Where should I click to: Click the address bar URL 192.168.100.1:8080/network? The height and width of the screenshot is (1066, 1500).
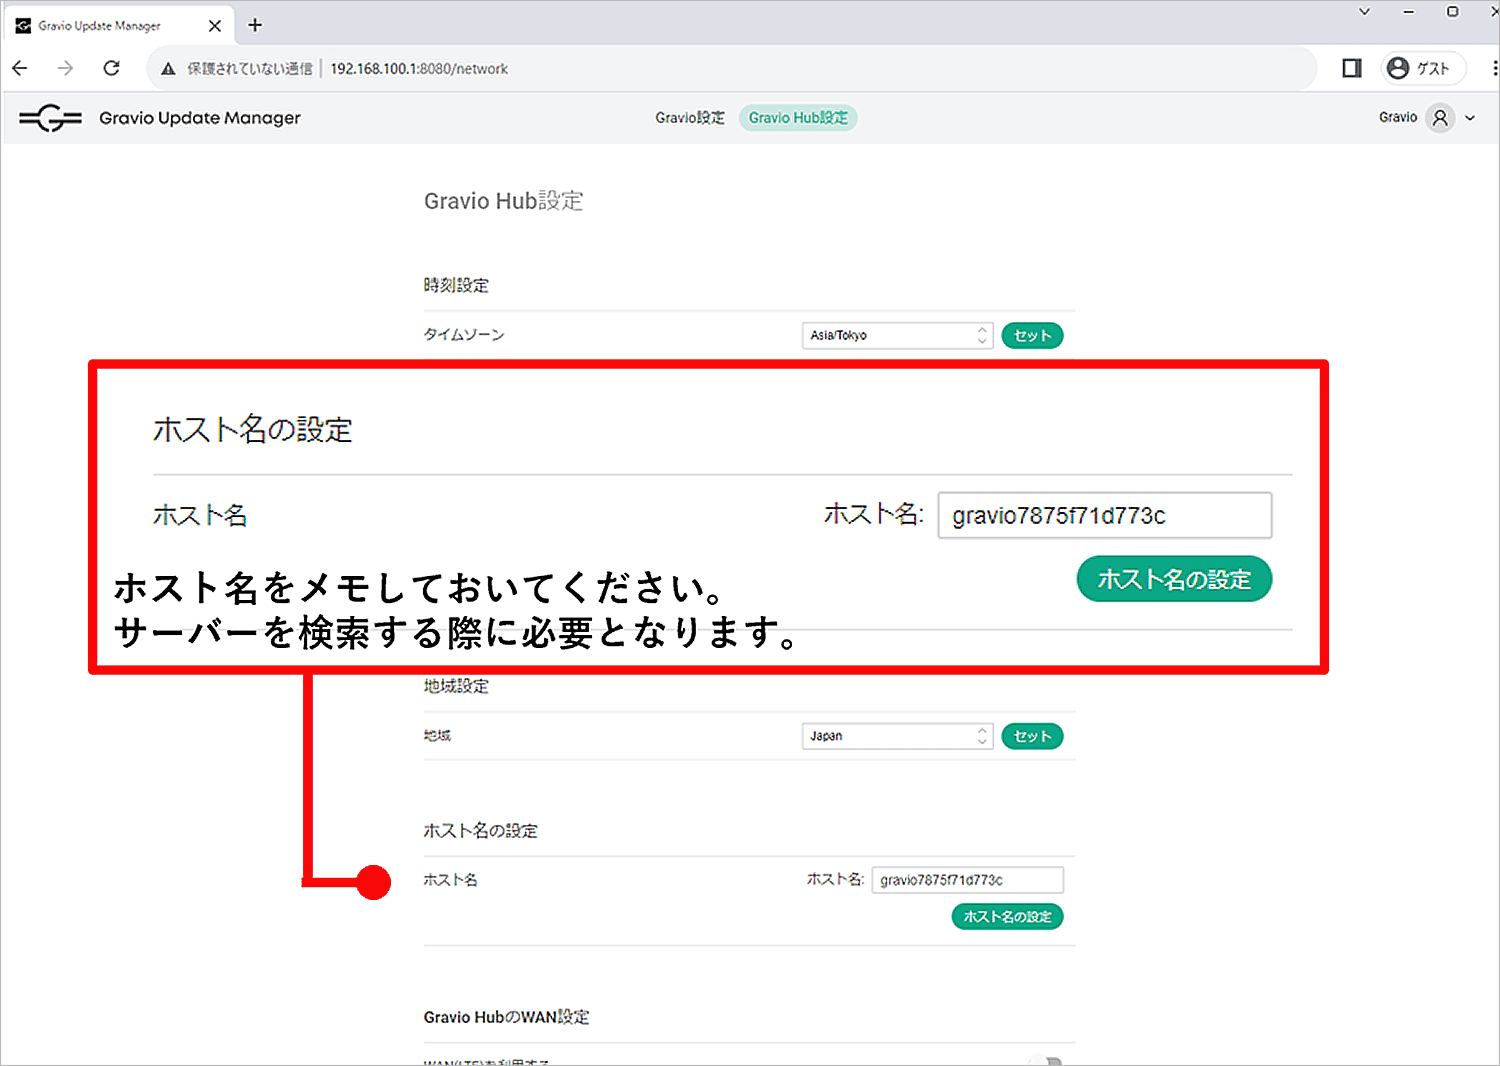[x=419, y=69]
